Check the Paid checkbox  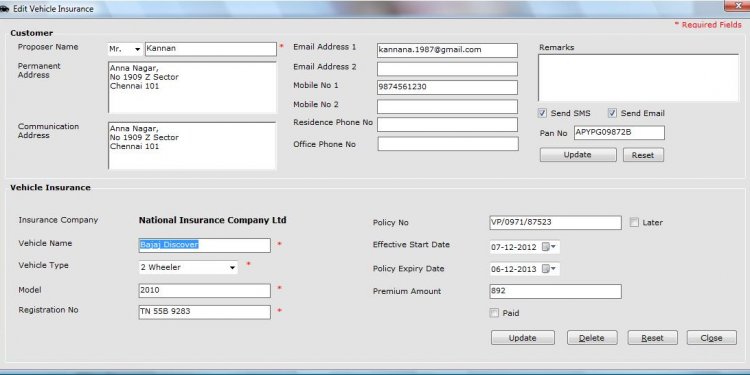click(494, 313)
